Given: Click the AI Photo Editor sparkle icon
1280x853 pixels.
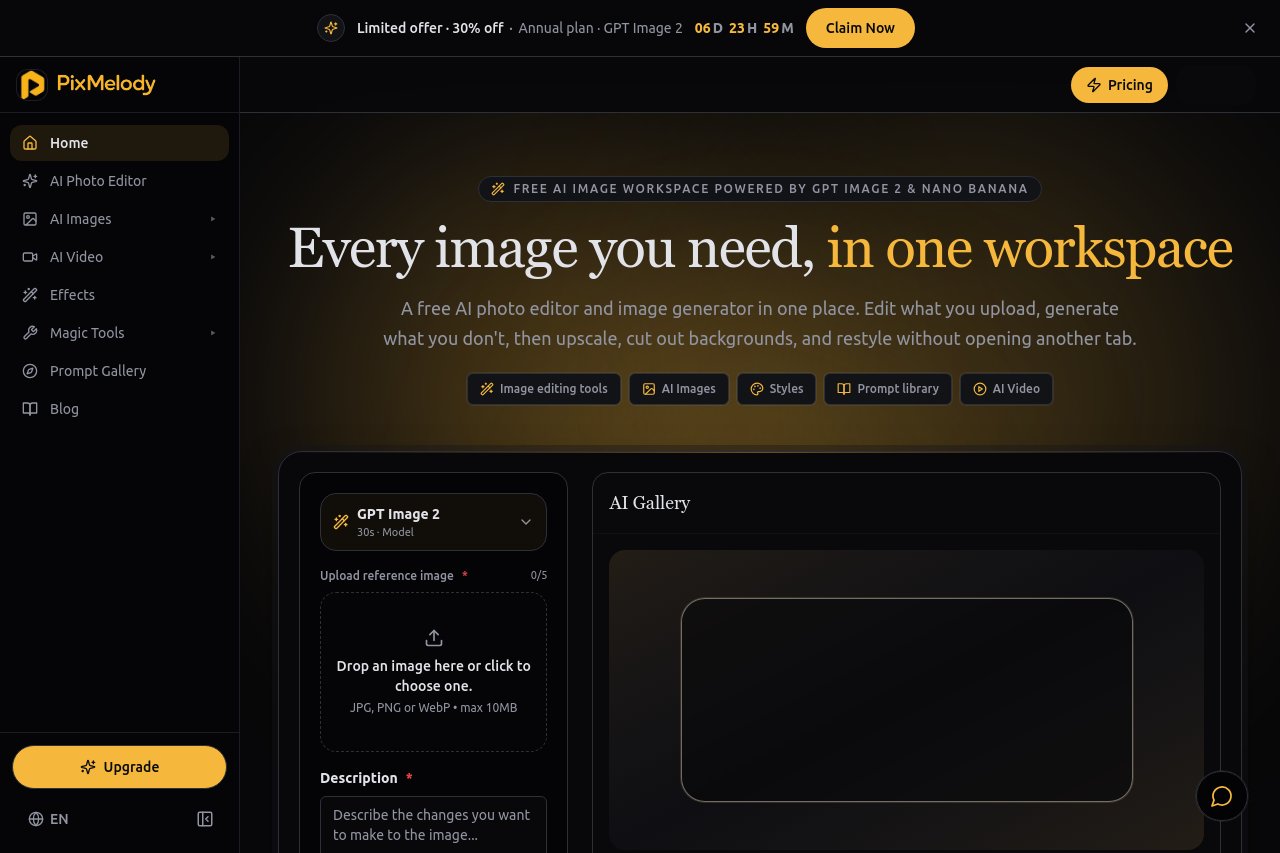Looking at the screenshot, I should [x=30, y=181].
